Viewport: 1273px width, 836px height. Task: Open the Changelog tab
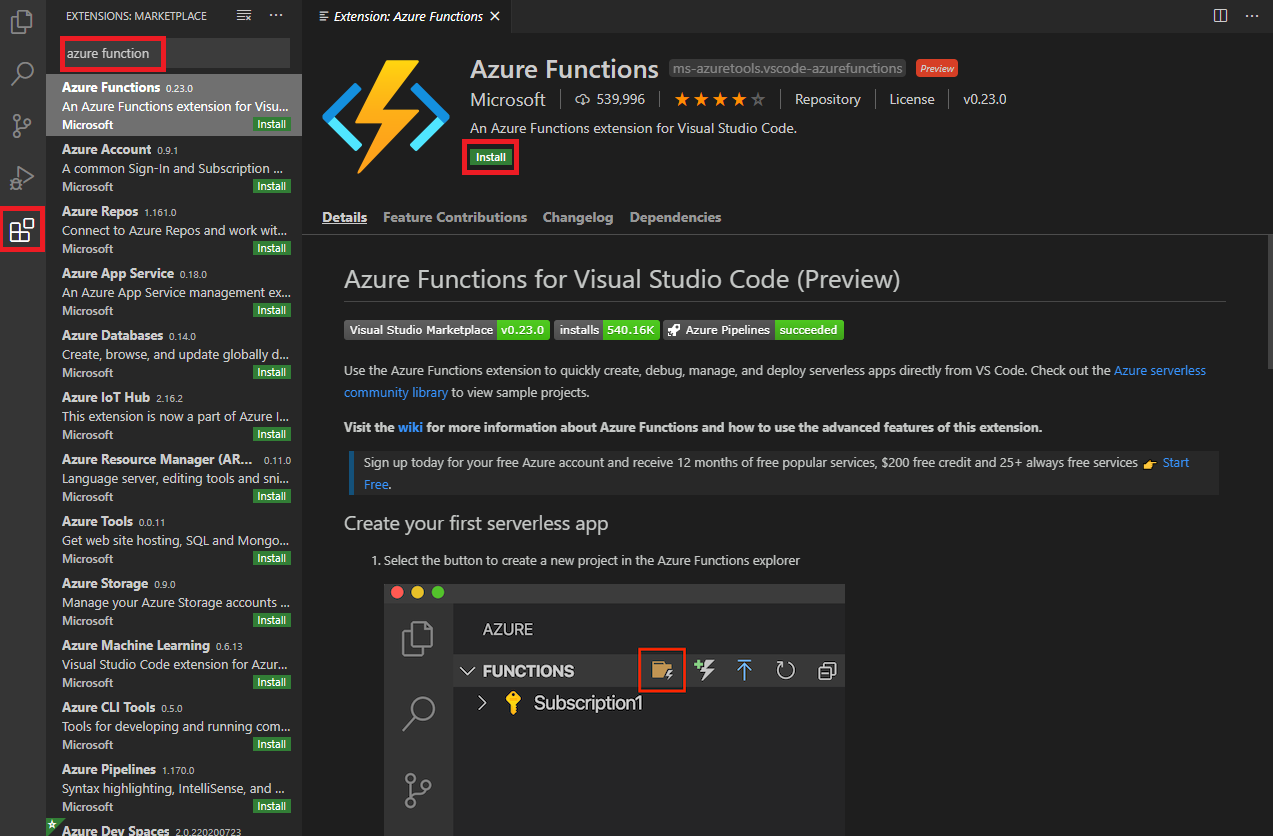point(578,217)
